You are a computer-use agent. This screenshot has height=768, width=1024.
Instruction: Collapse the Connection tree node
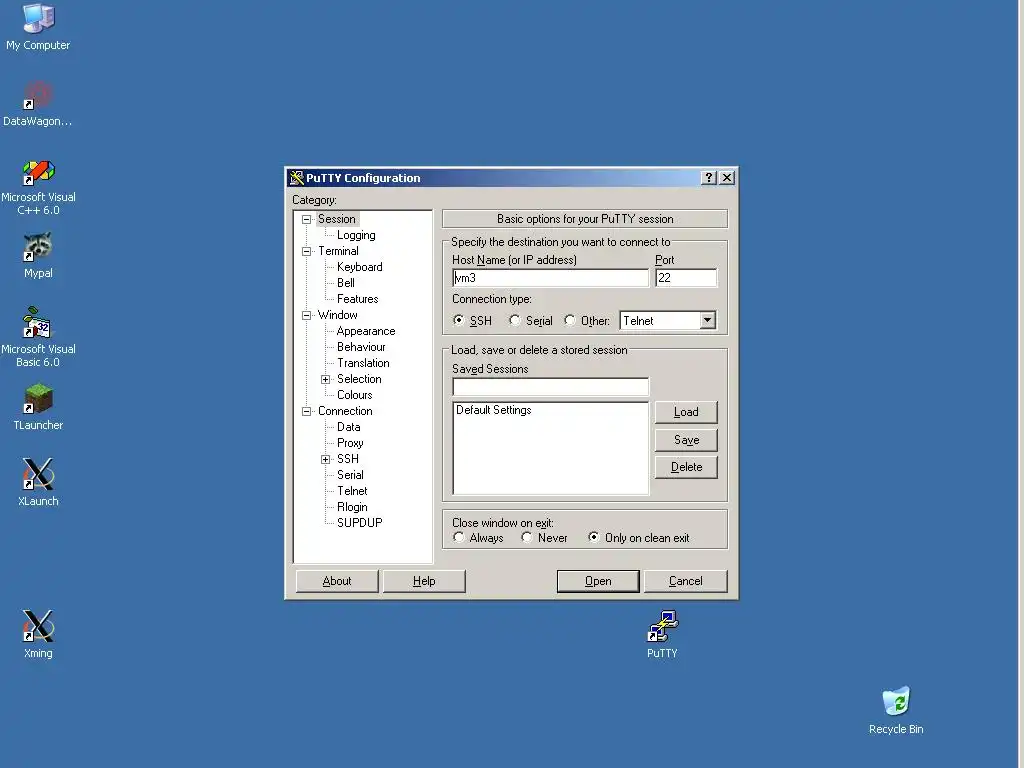[x=306, y=411]
